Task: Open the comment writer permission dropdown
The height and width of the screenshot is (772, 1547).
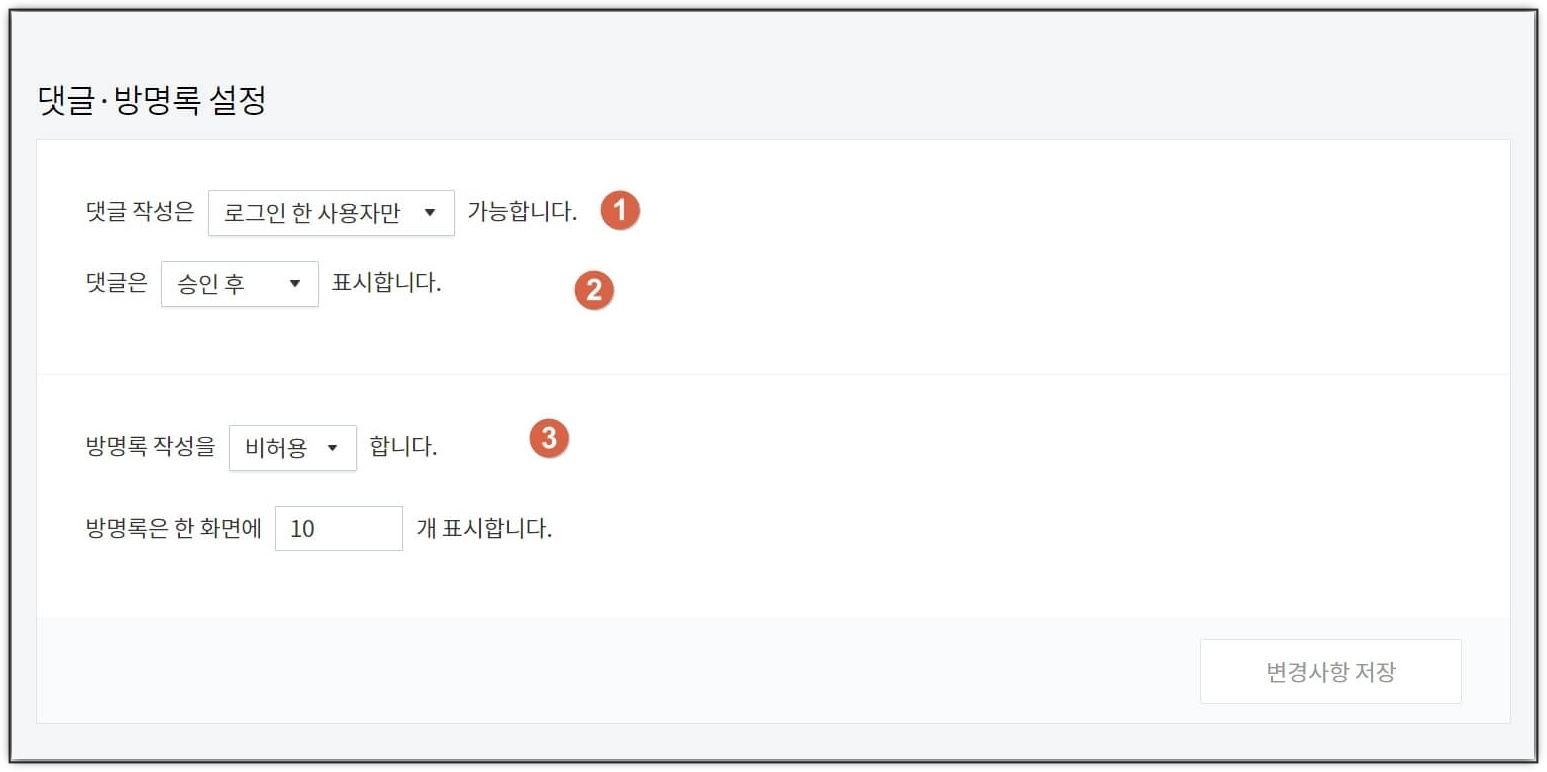Action: [x=330, y=212]
